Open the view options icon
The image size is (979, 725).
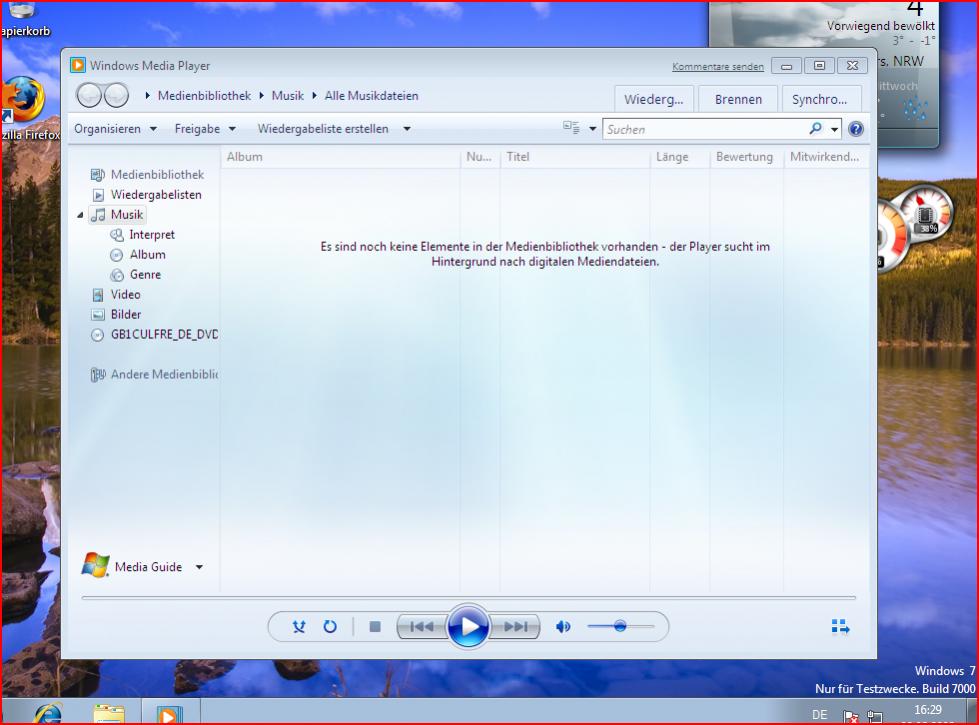tap(571, 128)
